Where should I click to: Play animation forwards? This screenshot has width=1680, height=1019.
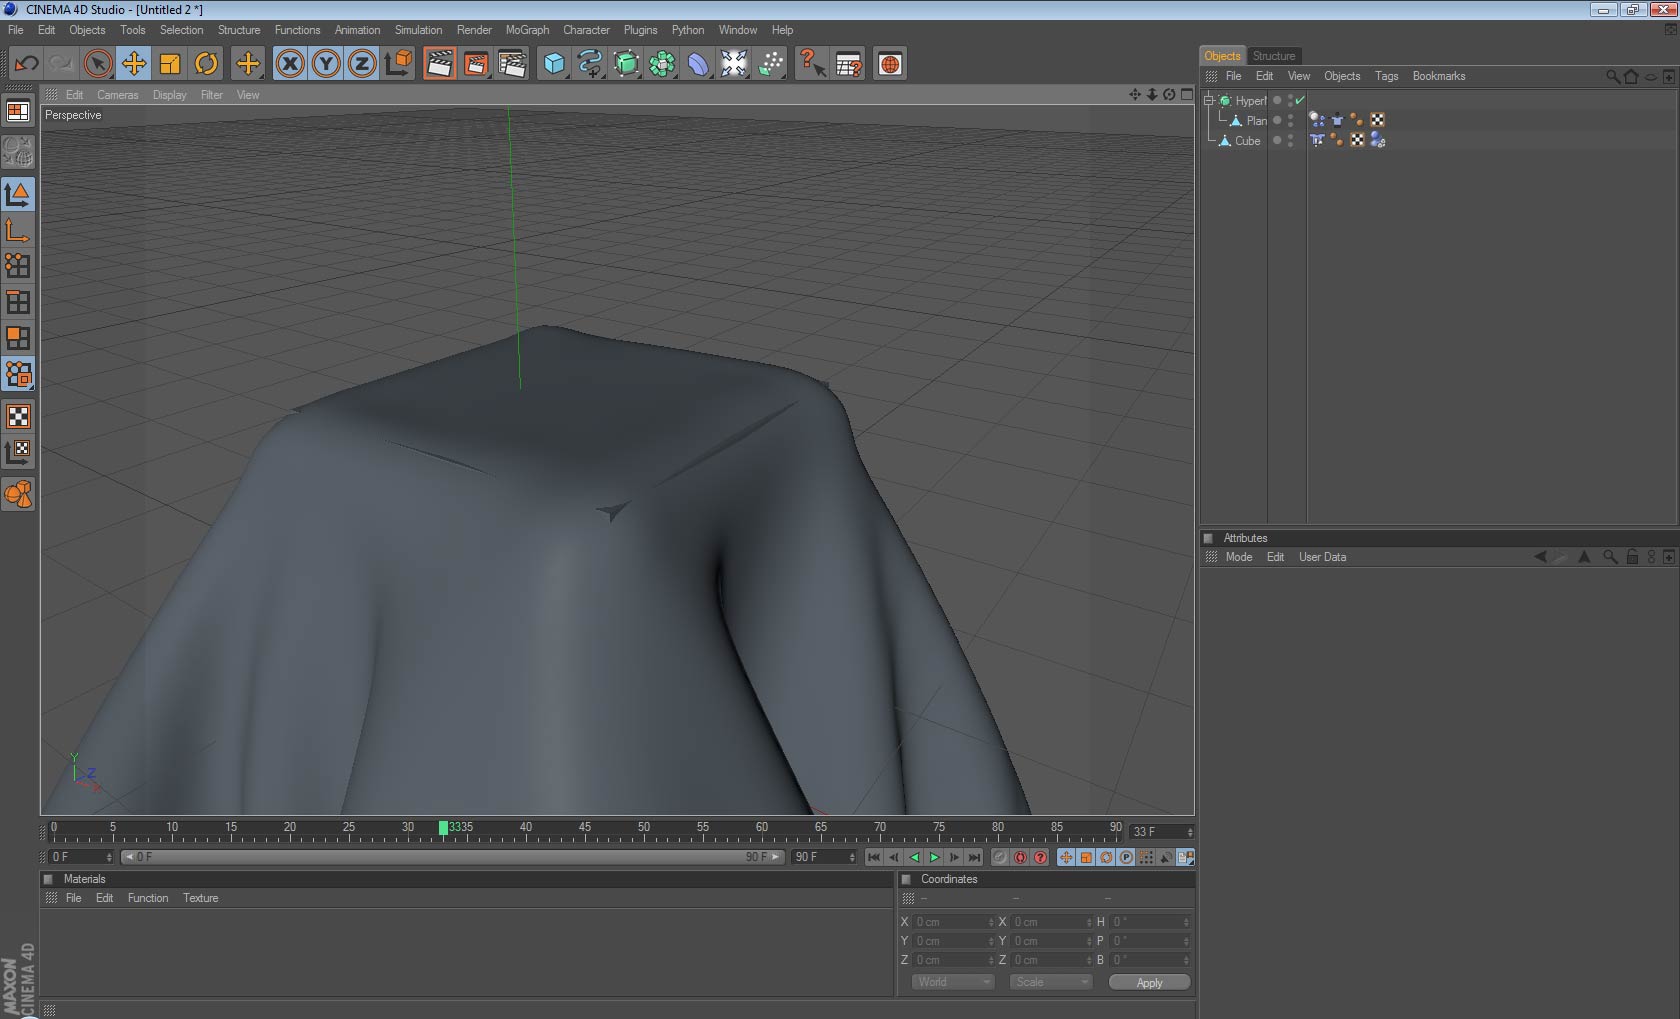point(934,857)
